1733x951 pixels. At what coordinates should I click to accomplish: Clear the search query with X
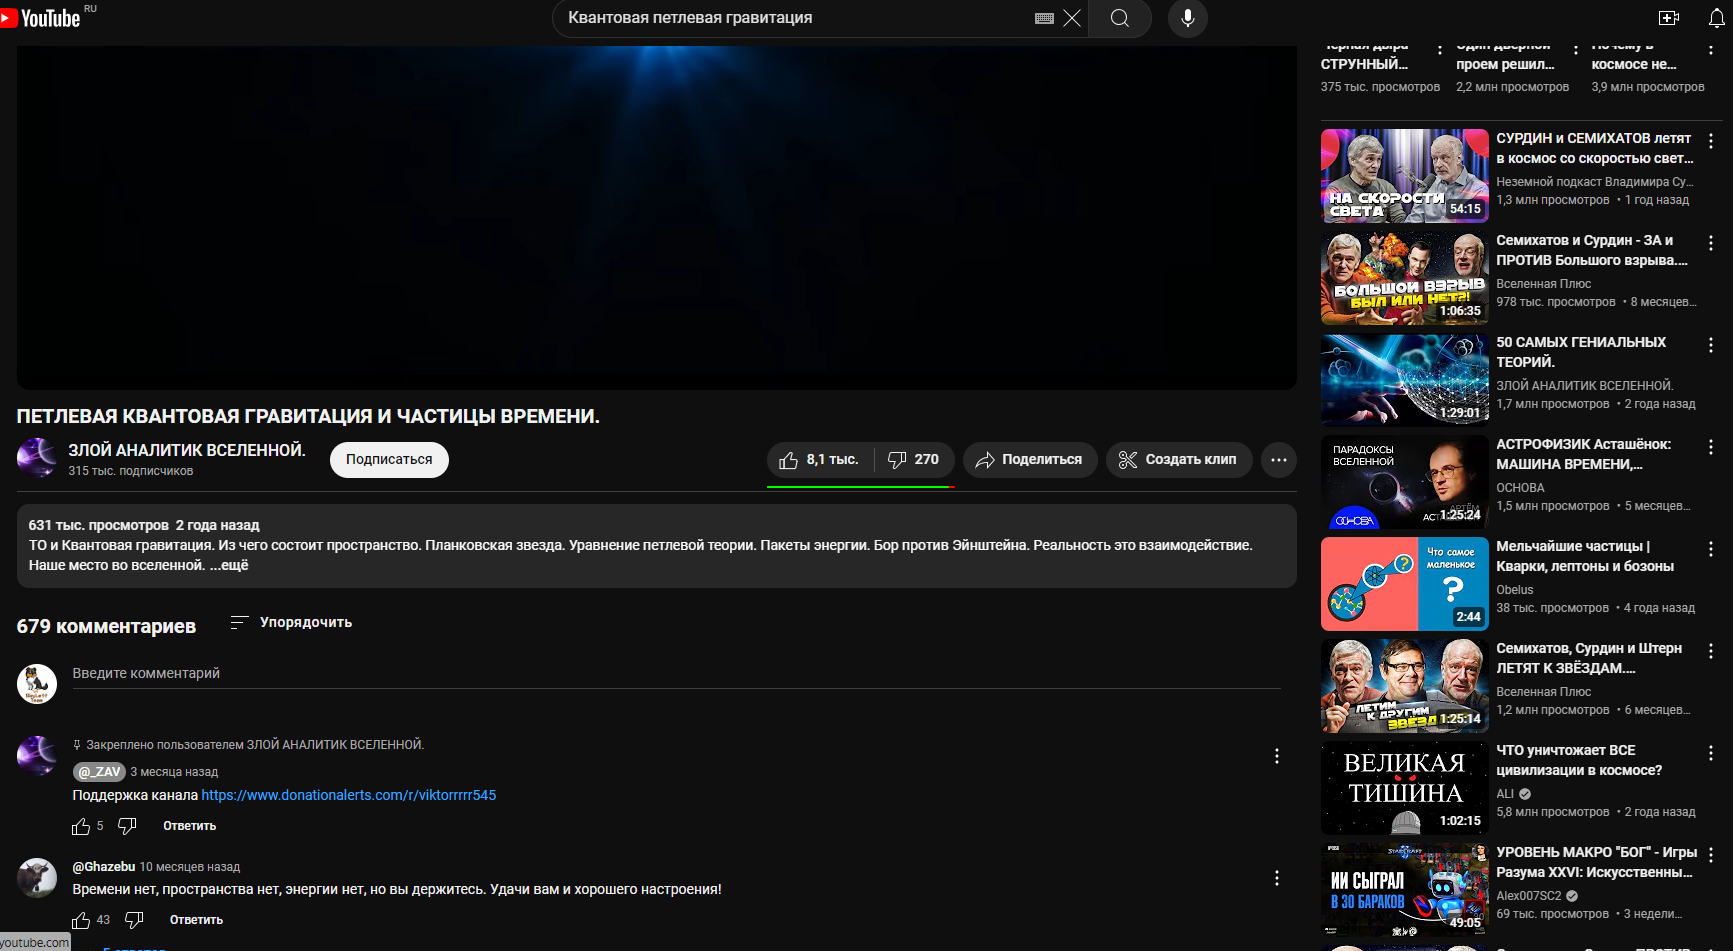pos(1072,18)
